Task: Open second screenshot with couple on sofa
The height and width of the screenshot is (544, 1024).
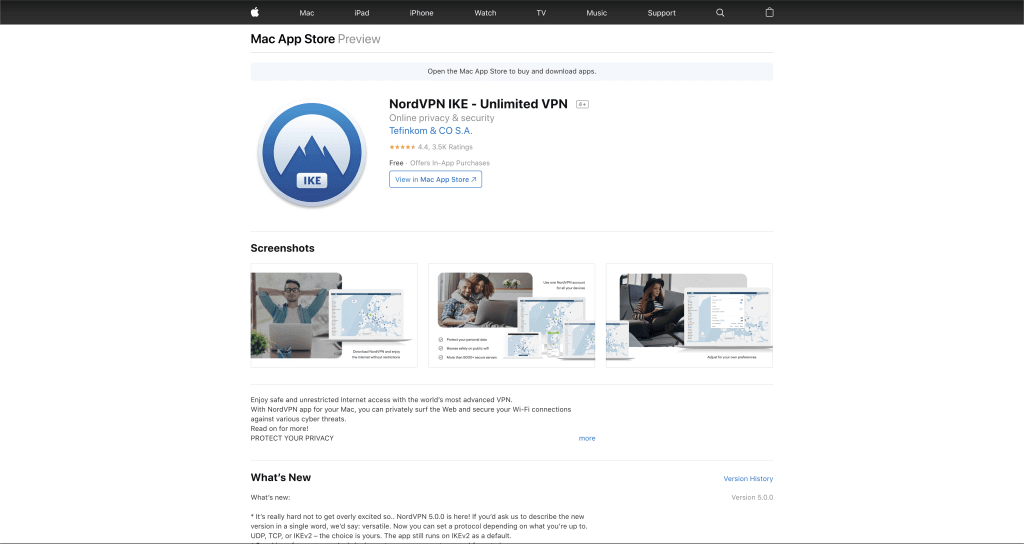Action: click(x=511, y=315)
